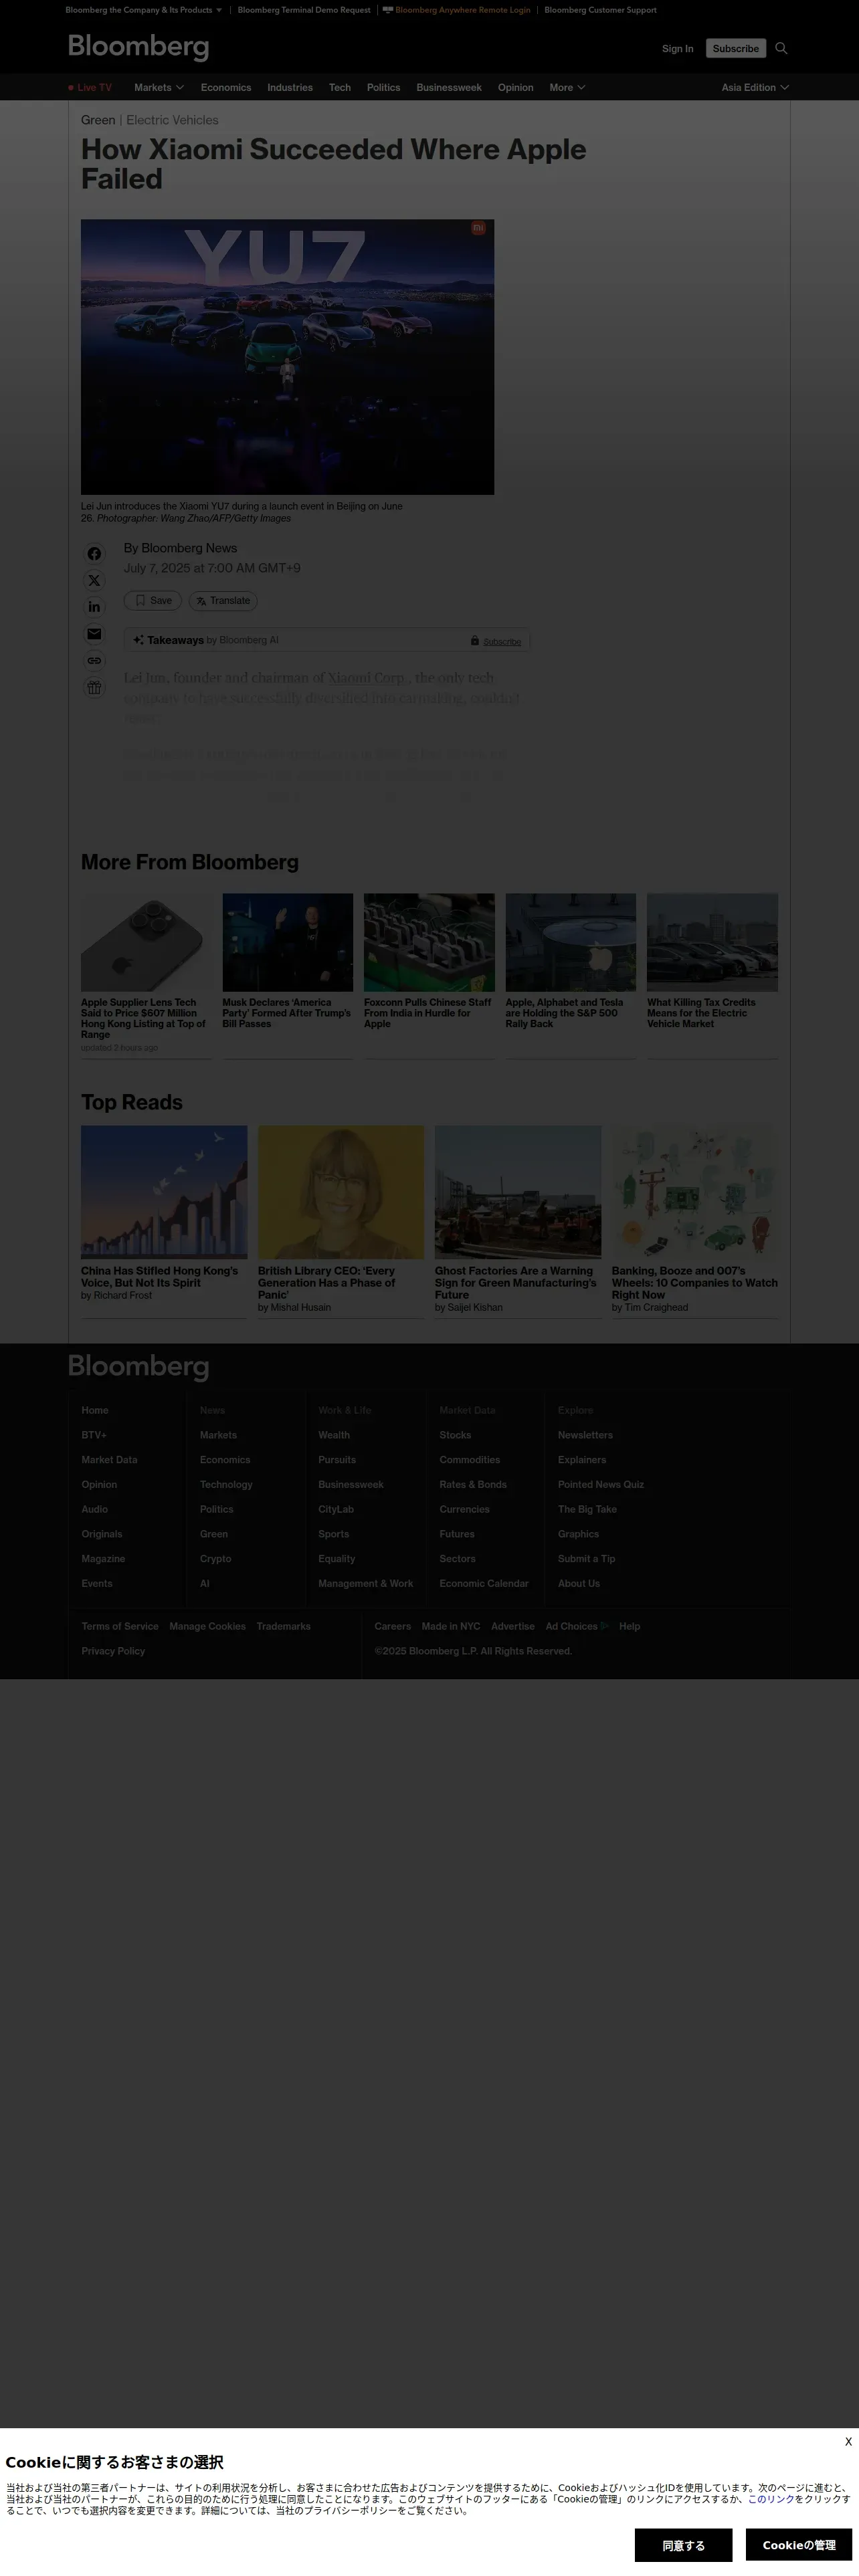This screenshot has height=2576, width=859.
Task: Open Economics in navigation bar
Action: tap(226, 88)
